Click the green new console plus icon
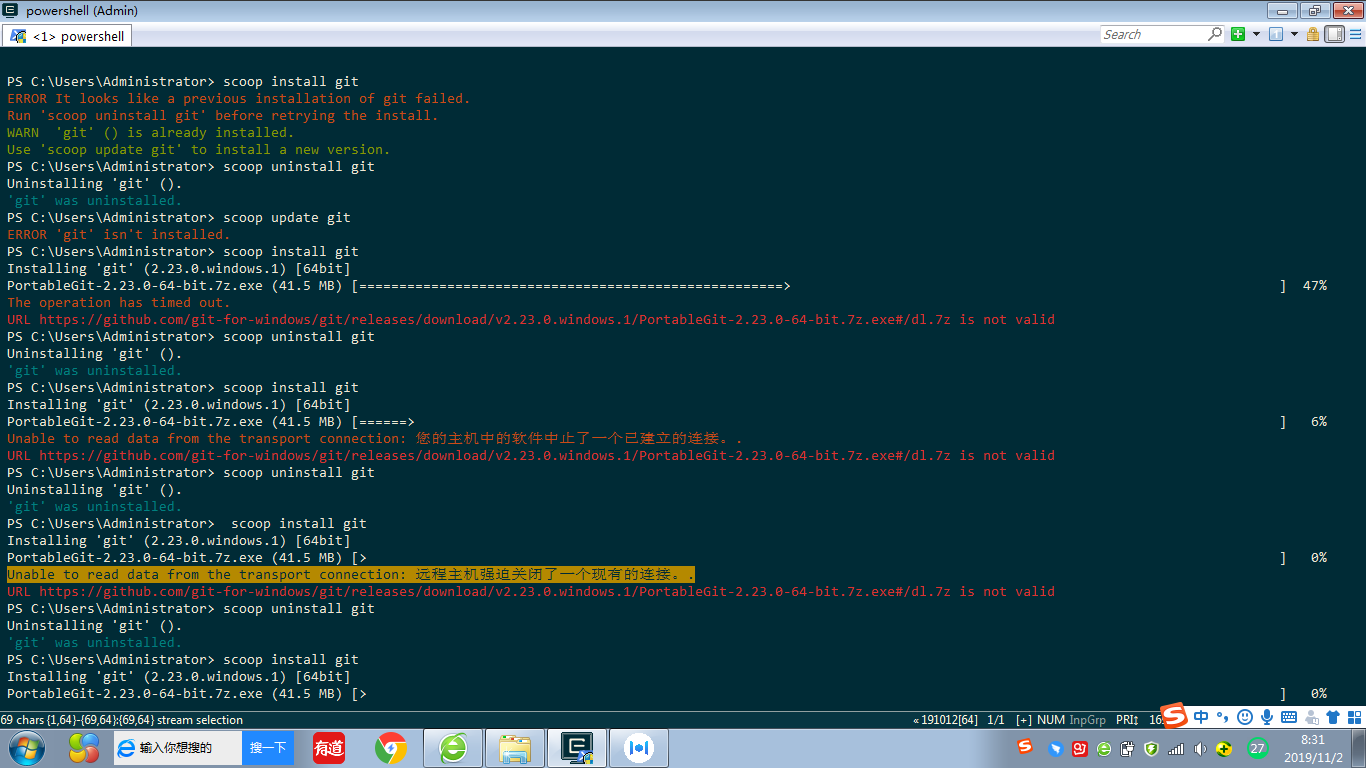1366x768 pixels. (1238, 34)
